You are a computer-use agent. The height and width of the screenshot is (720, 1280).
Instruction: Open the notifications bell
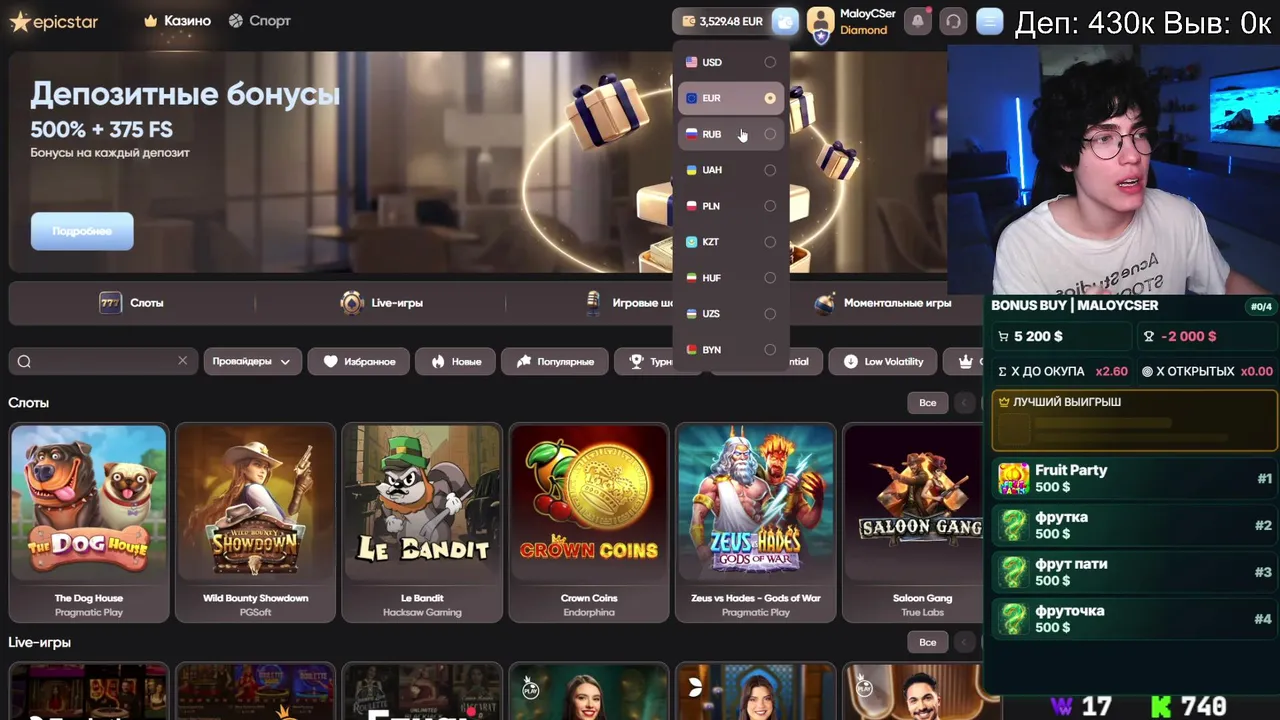918,21
